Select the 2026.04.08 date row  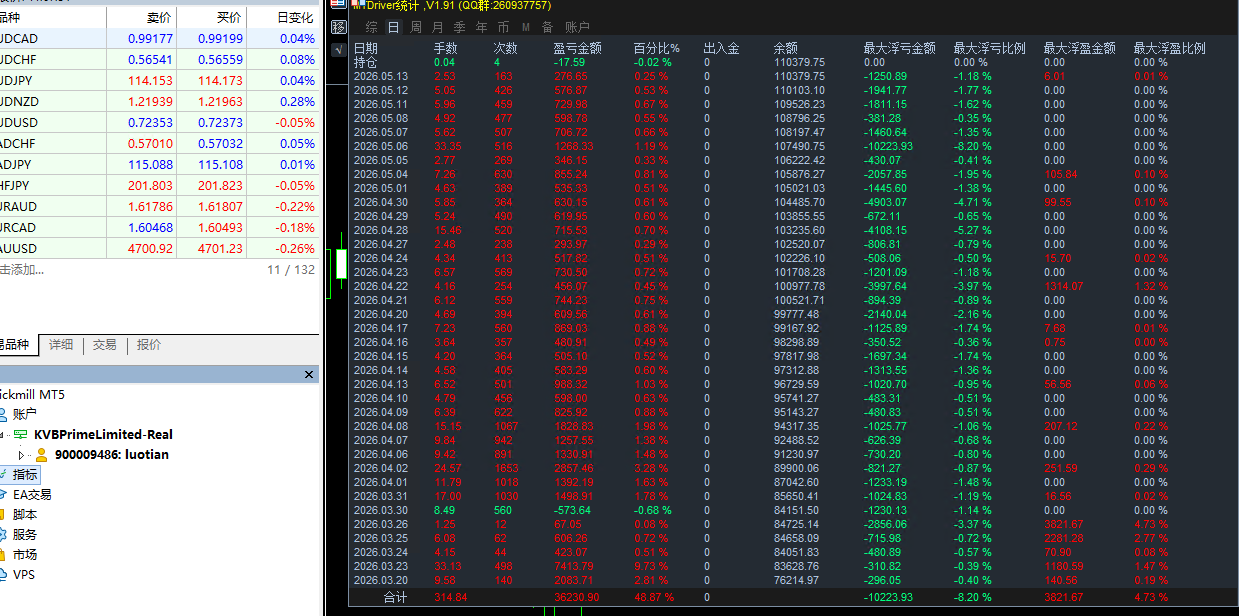381,426
